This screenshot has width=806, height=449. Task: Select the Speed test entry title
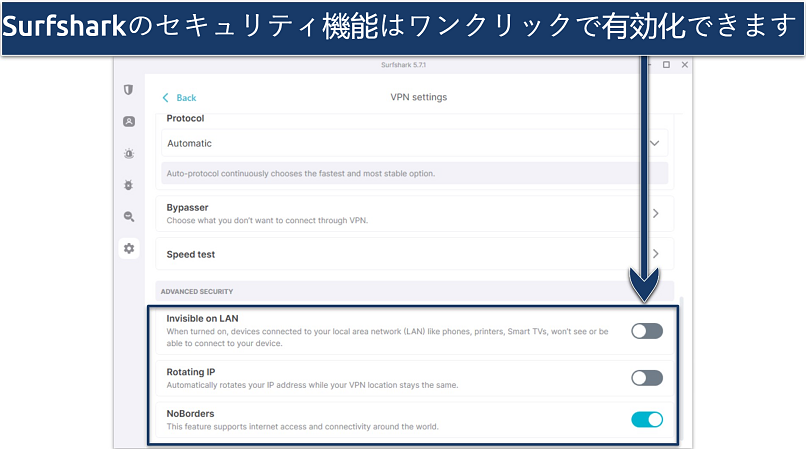click(x=191, y=254)
